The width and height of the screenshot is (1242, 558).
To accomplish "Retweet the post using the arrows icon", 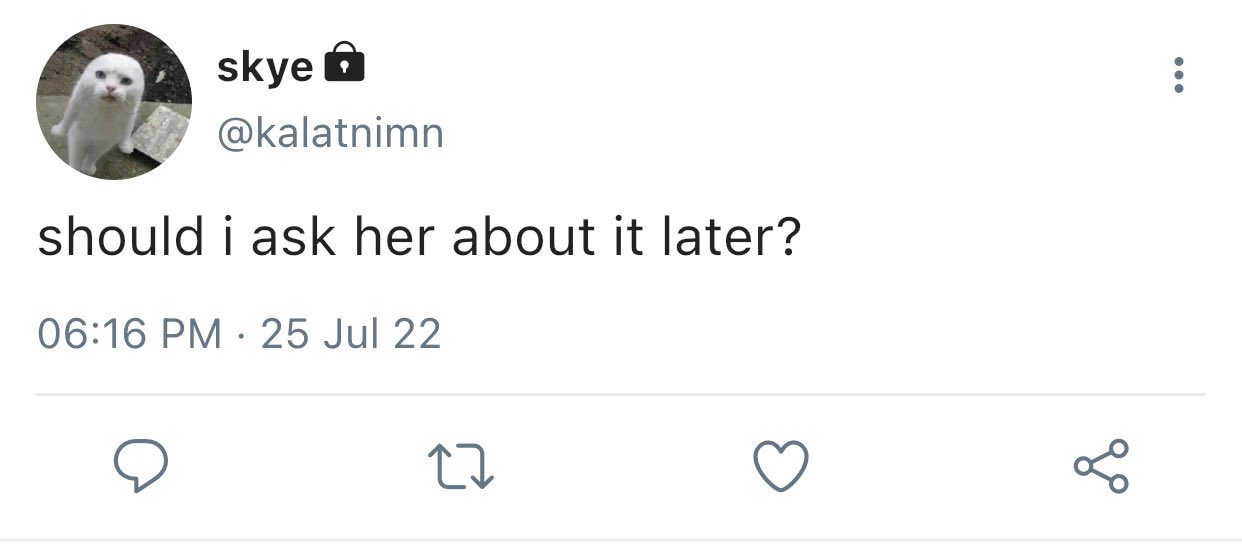I will click(x=461, y=467).
